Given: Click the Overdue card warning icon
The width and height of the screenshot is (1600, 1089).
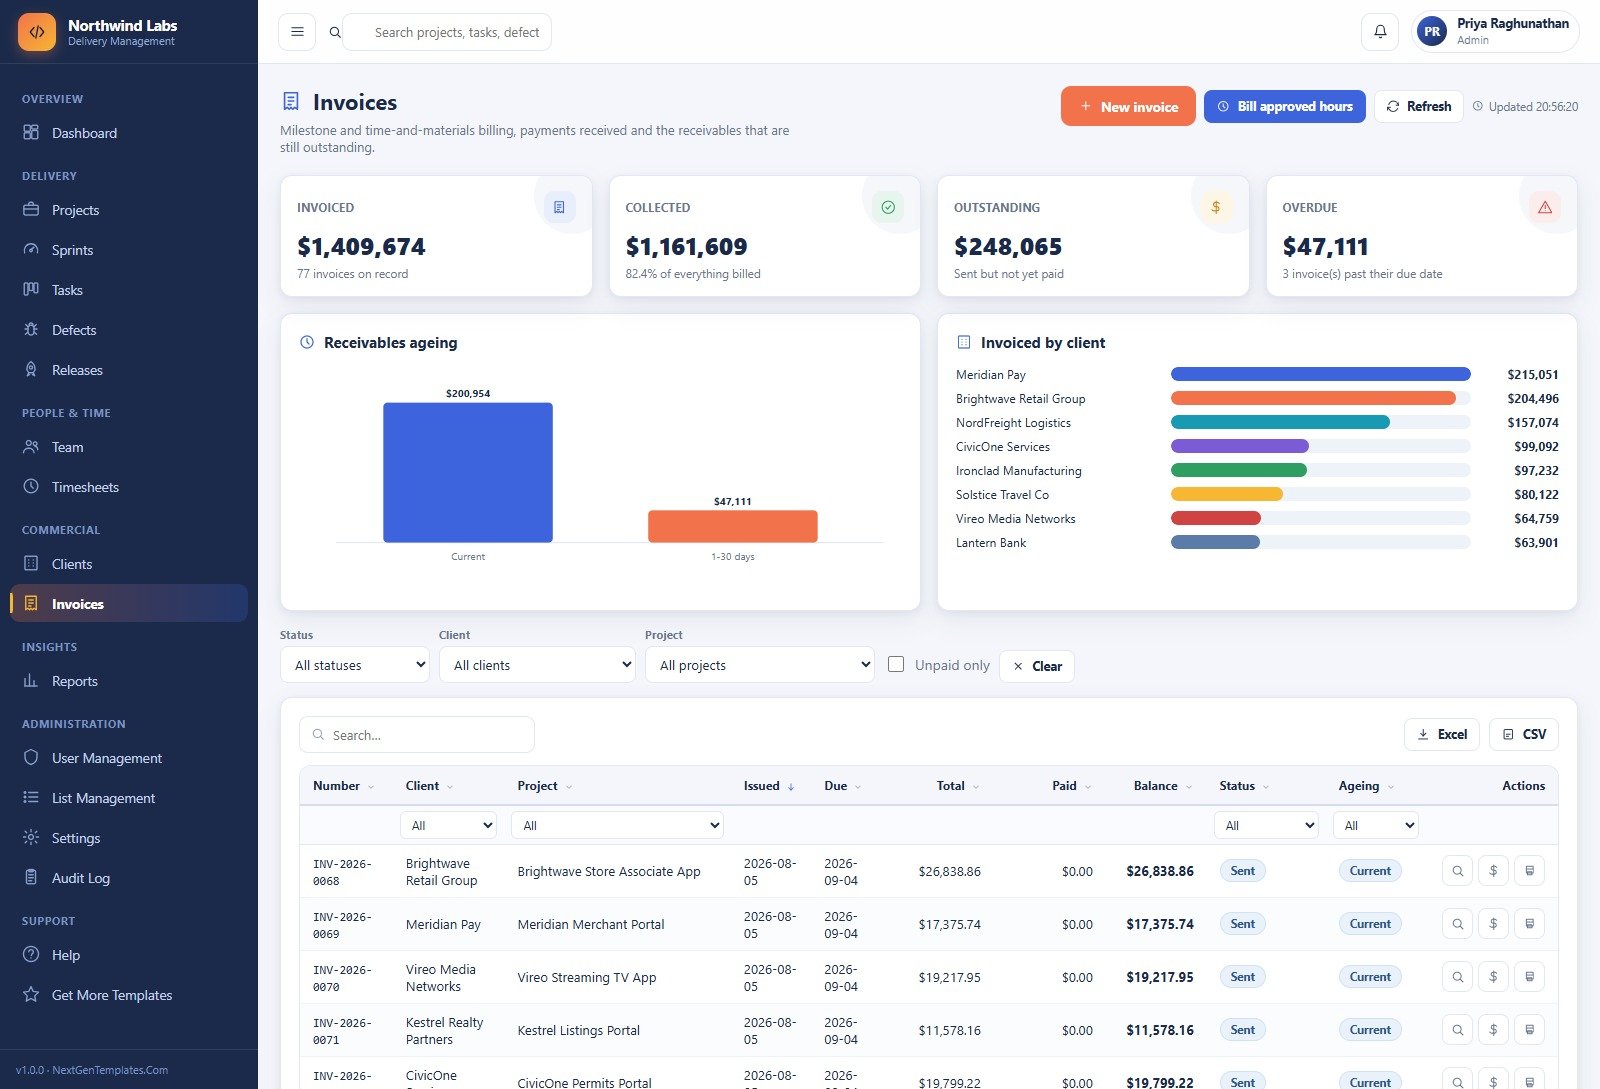Looking at the screenshot, I should click(x=1545, y=207).
